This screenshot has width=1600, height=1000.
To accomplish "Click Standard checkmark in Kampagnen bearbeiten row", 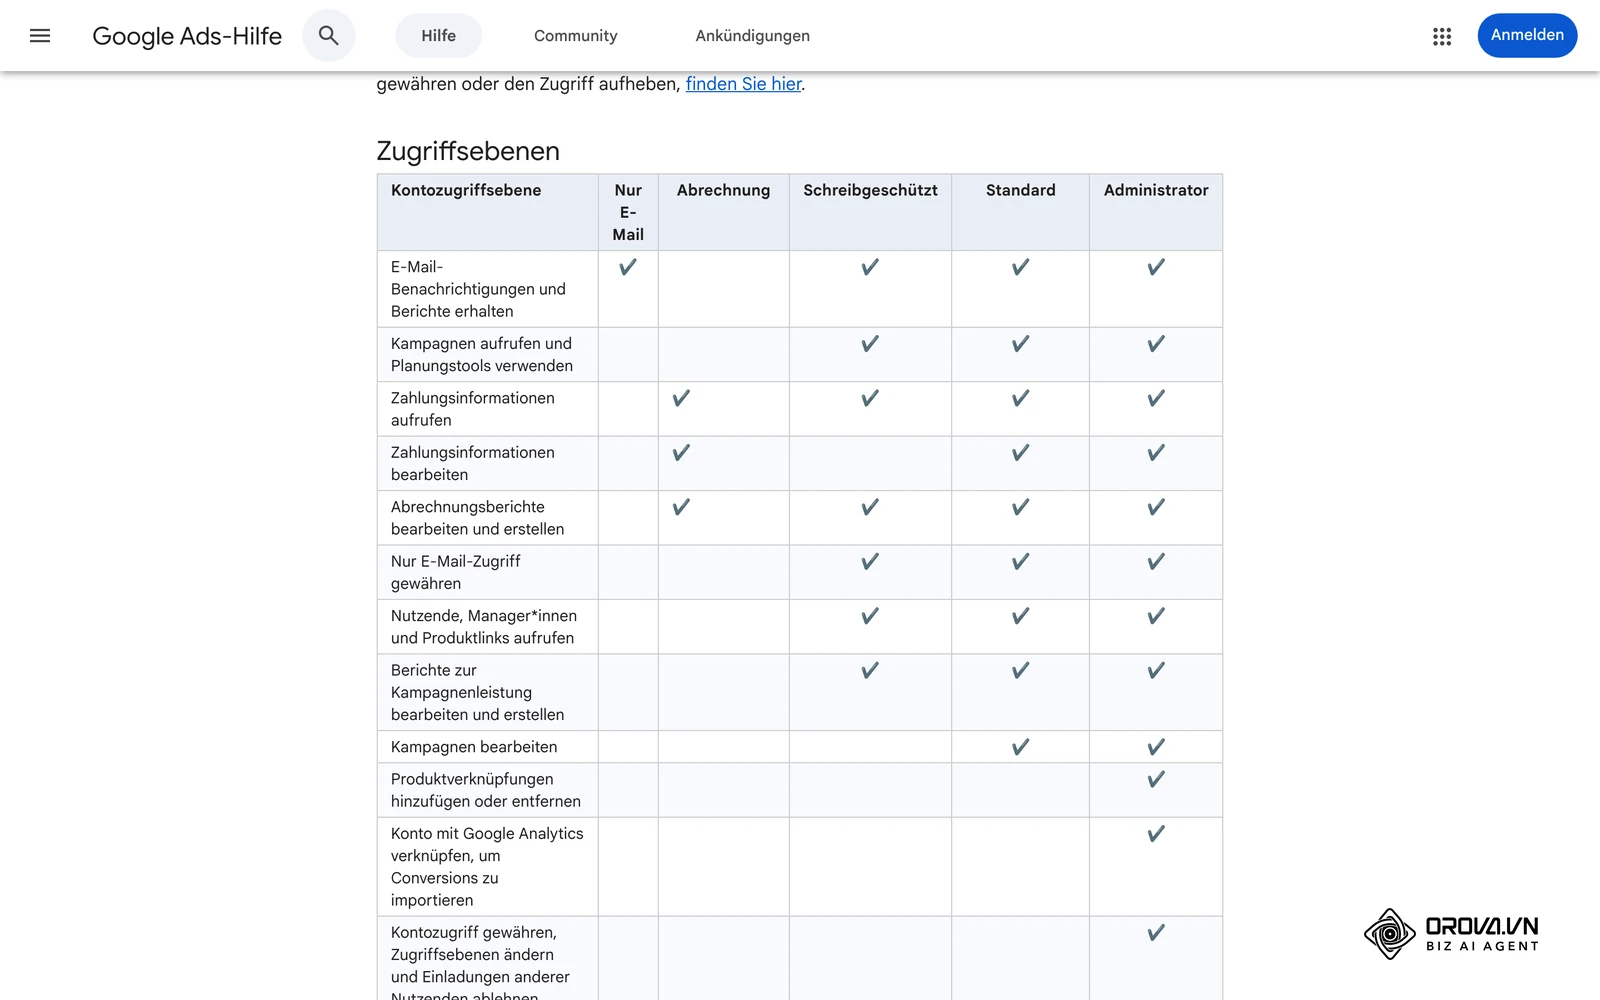I will point(1020,747).
